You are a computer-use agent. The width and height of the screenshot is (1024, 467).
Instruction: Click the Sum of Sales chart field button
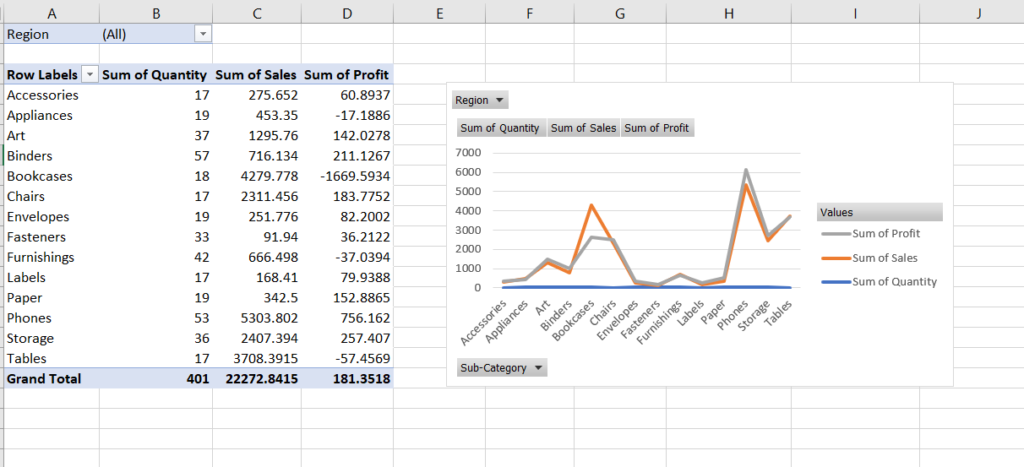pyautogui.click(x=583, y=128)
